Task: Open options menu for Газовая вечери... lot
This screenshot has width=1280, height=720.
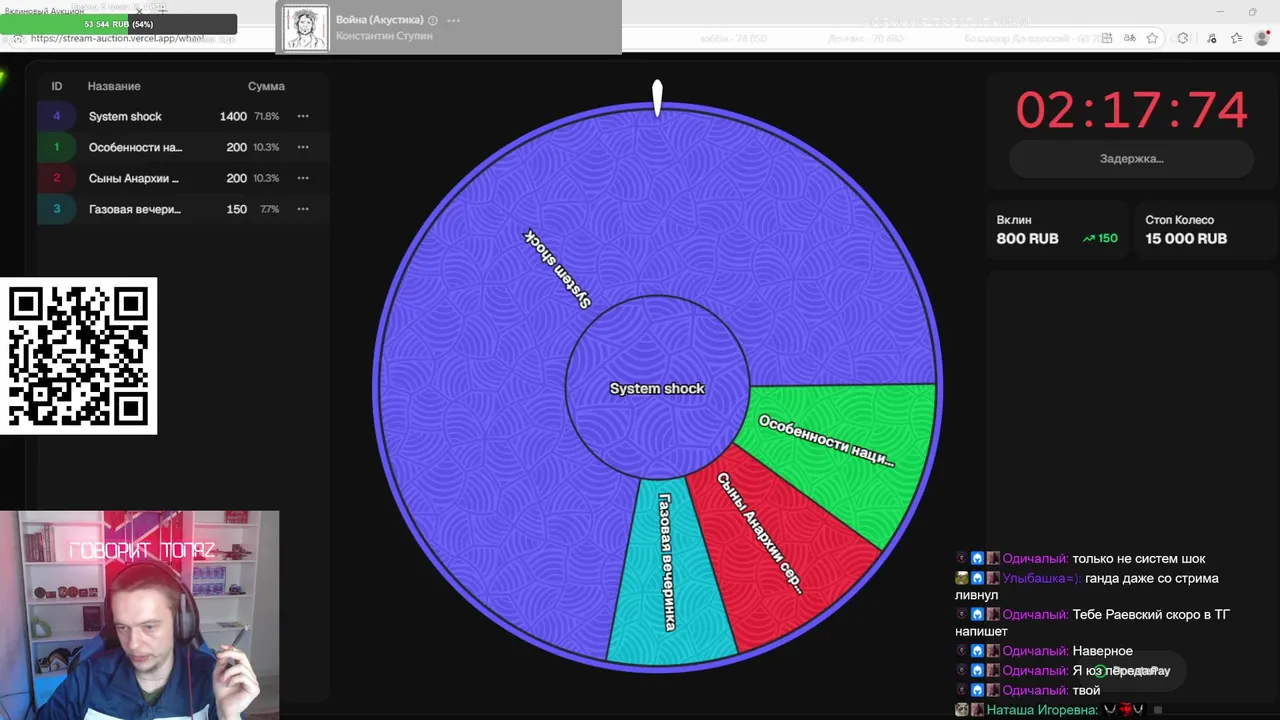Action: [303, 209]
